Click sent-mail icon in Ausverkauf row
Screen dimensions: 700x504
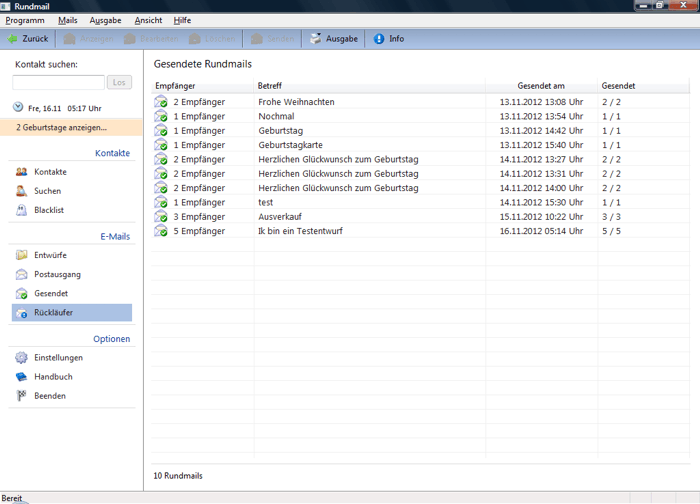(x=161, y=217)
